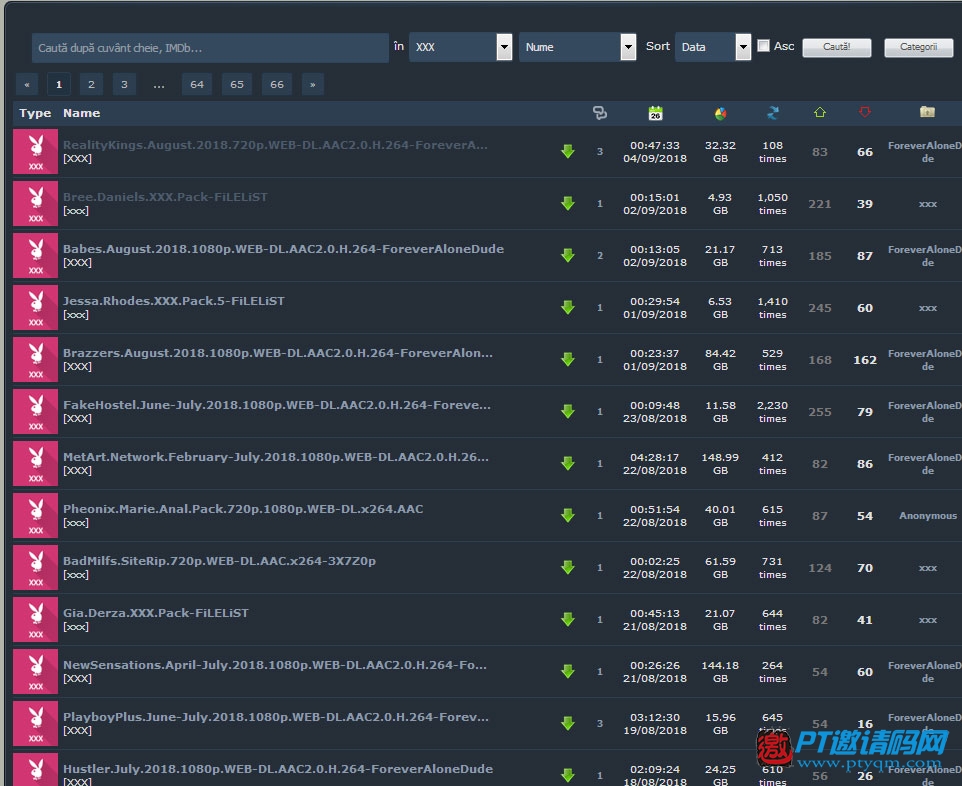
Task: Download MetArt.Network.February-July via green arrow
Action: pos(568,463)
